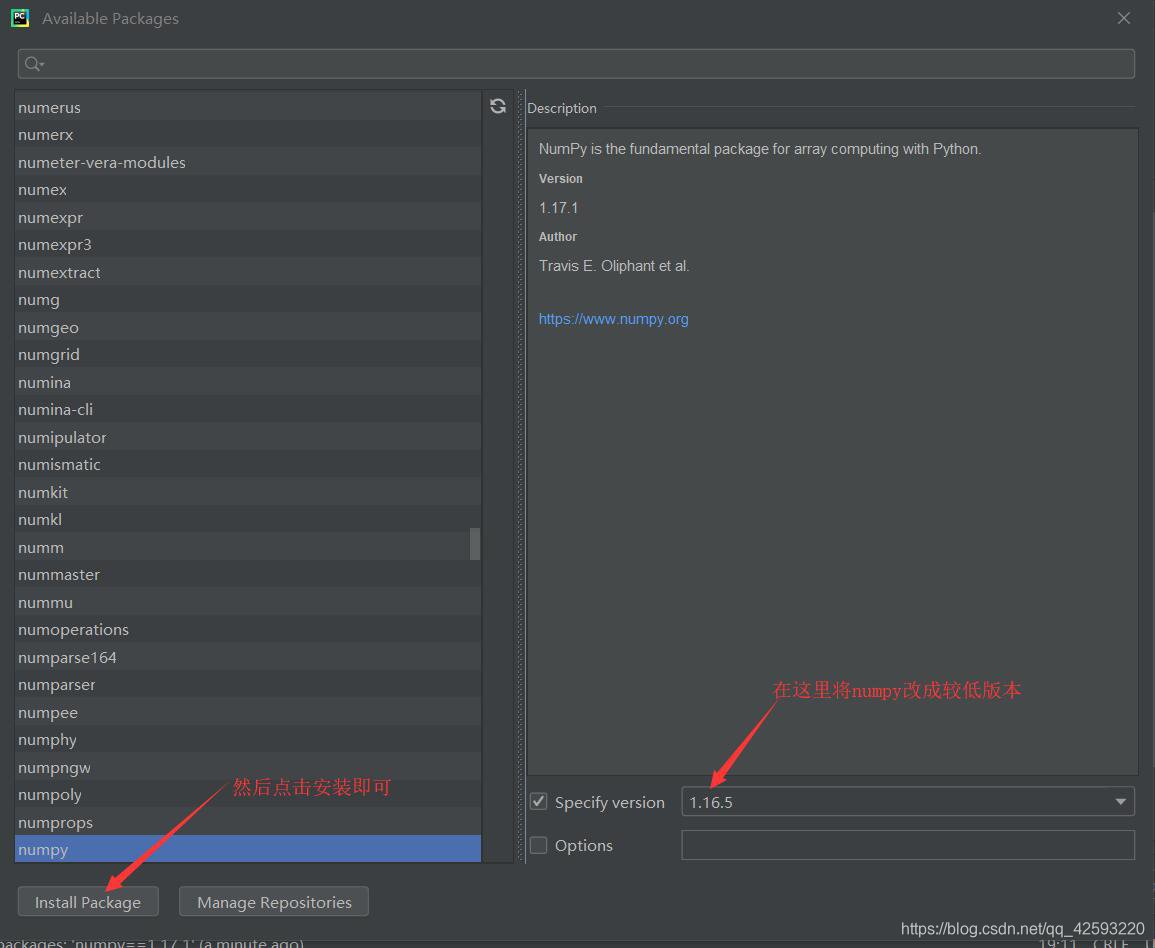Click the NumPy description sentence
1155x948 pixels.
(x=759, y=149)
